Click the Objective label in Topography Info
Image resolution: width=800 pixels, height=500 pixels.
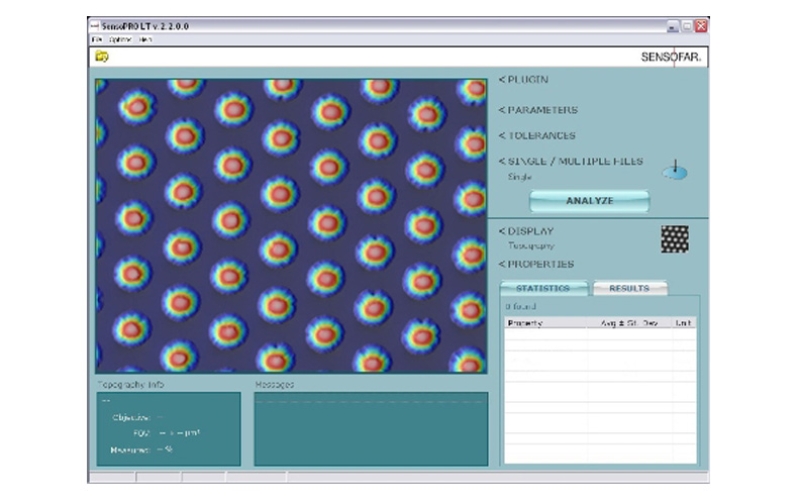pyautogui.click(x=131, y=417)
